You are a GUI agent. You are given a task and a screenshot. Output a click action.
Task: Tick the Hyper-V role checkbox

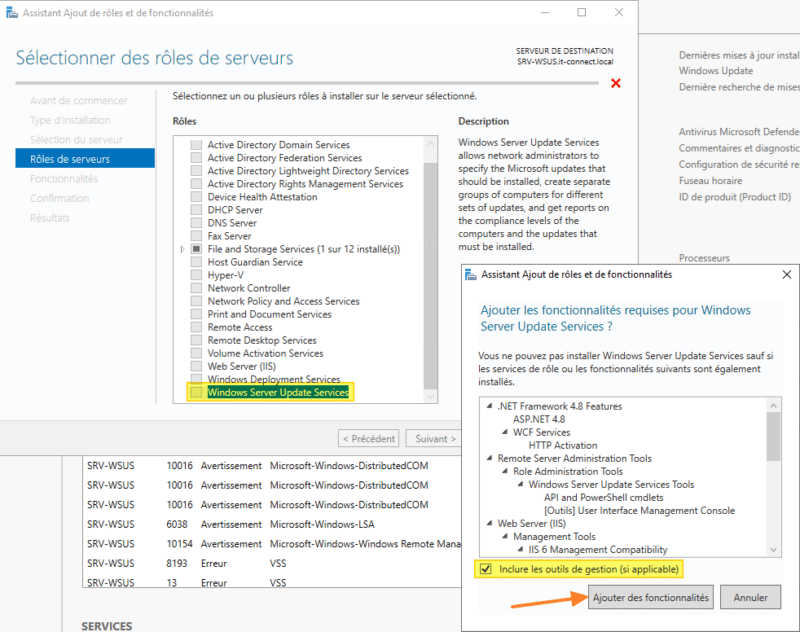[x=197, y=275]
